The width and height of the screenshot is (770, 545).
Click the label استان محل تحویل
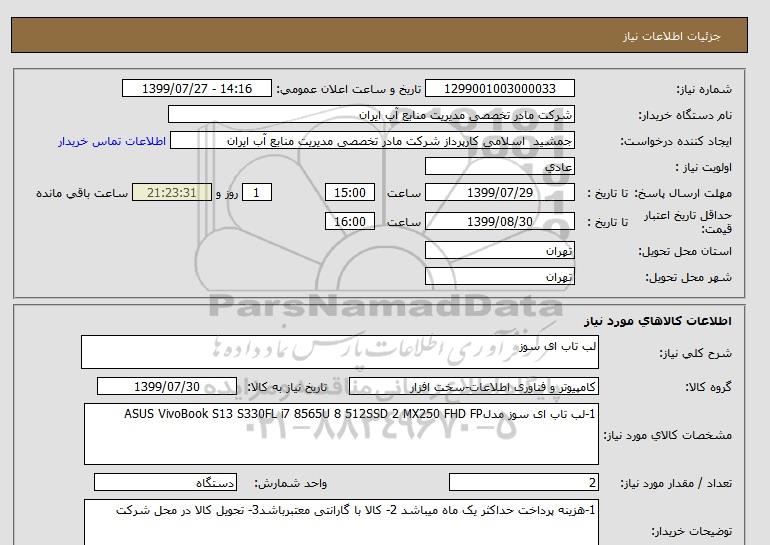tap(685, 251)
